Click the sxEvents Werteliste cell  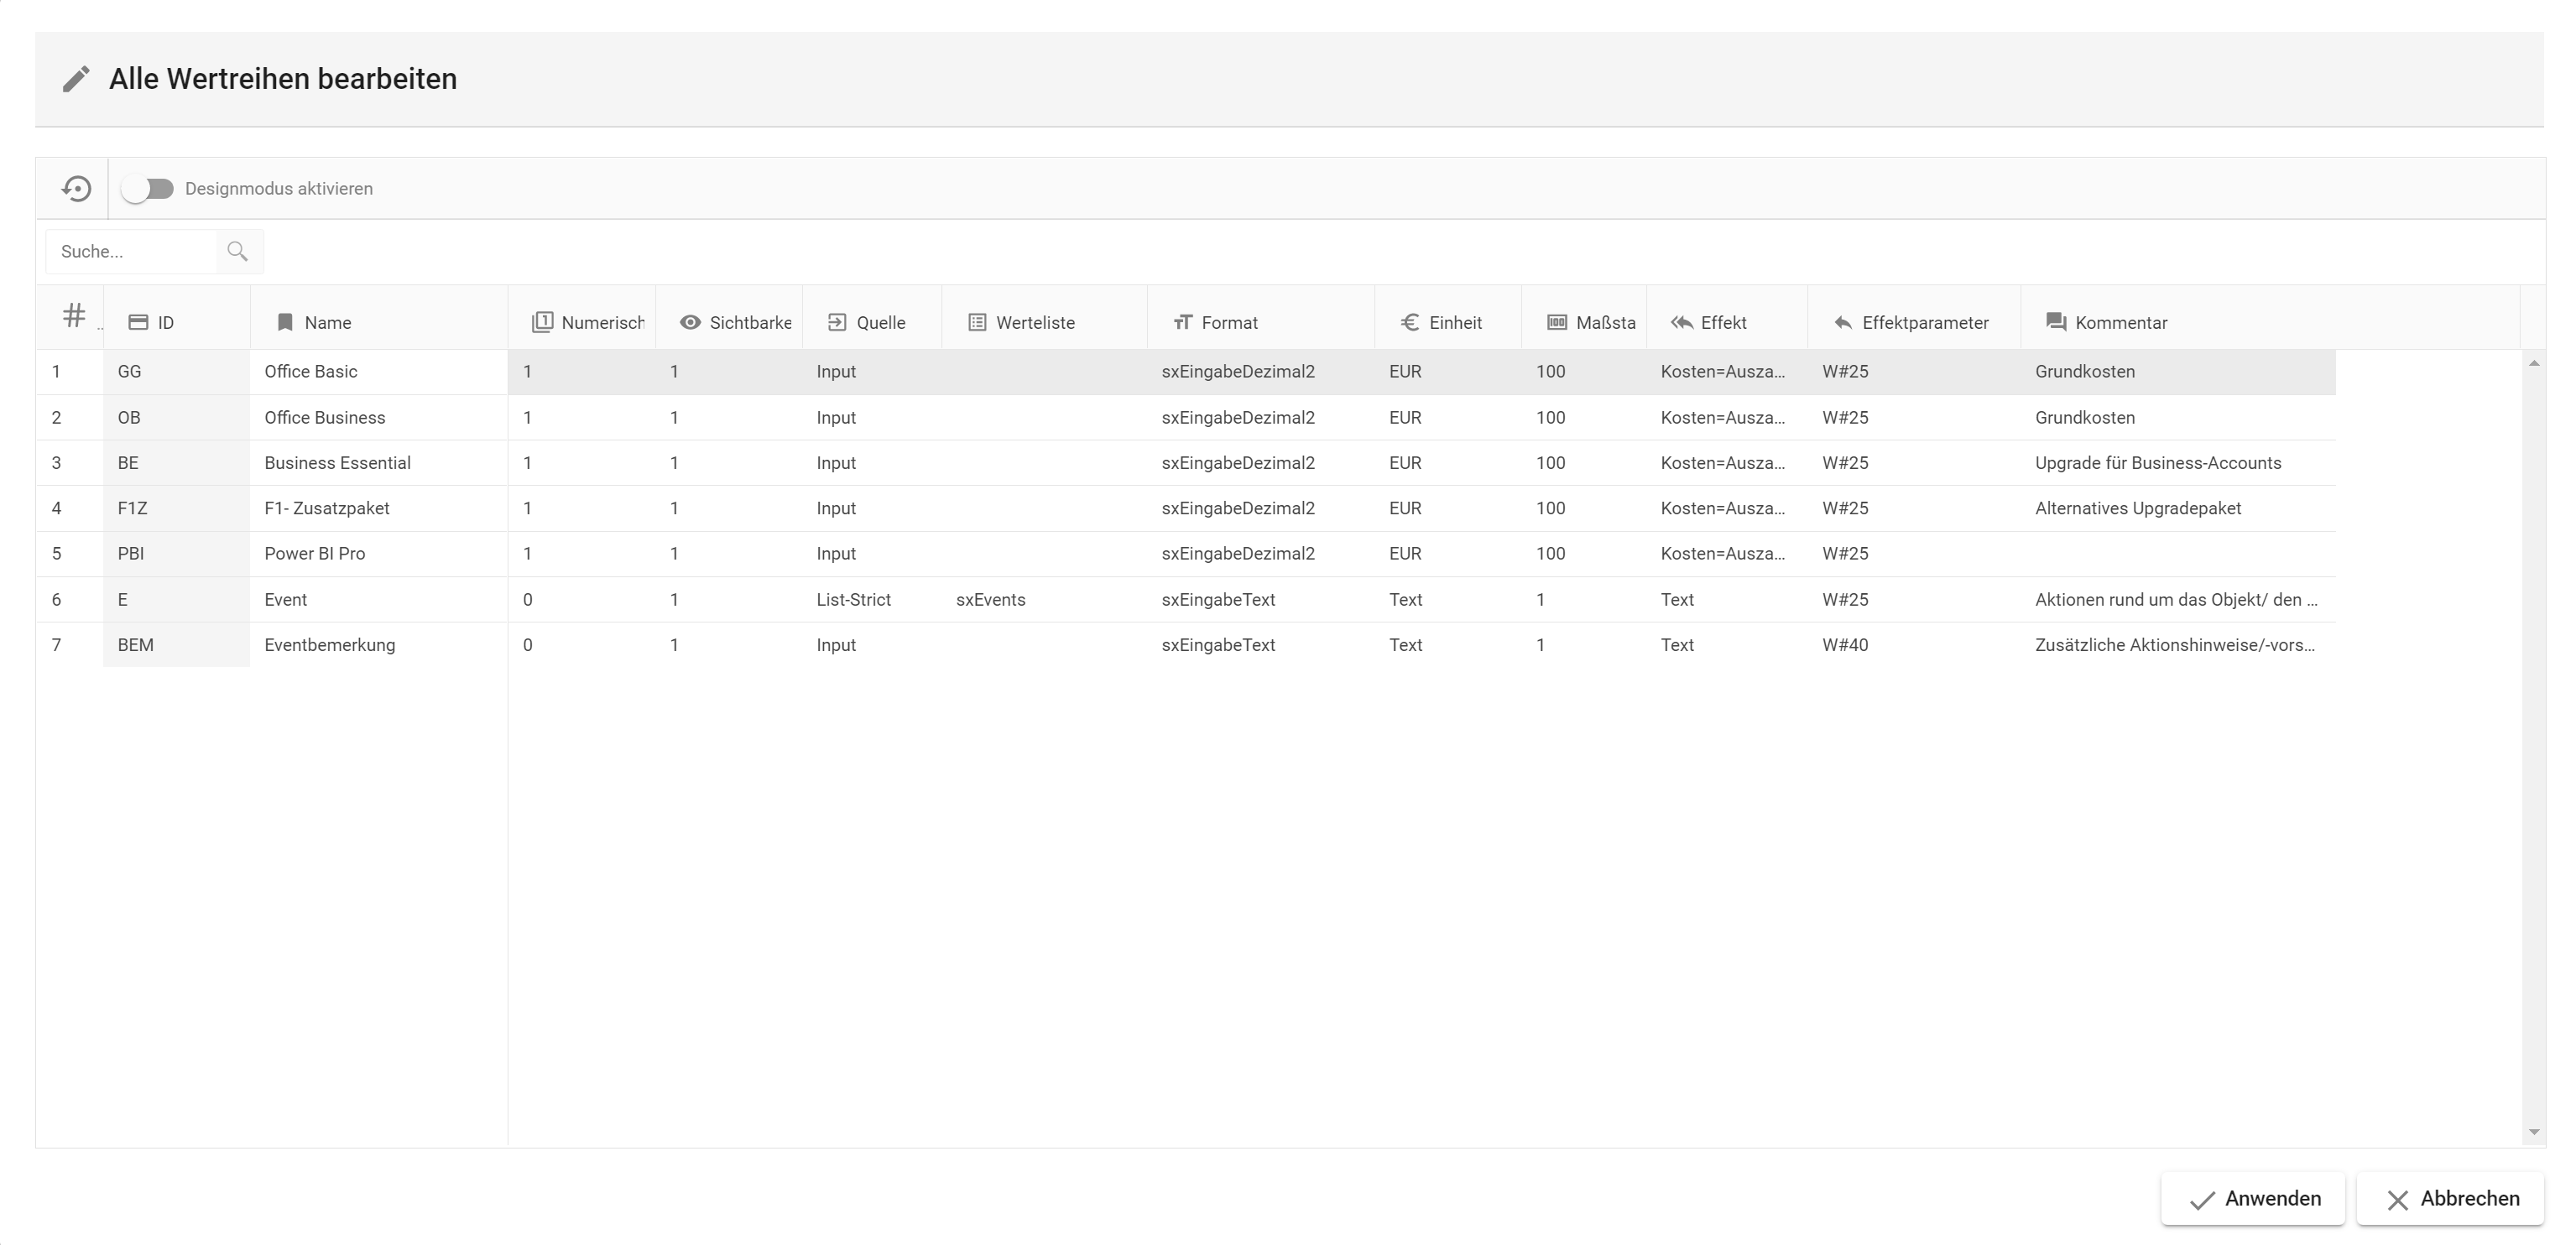(x=990, y=600)
